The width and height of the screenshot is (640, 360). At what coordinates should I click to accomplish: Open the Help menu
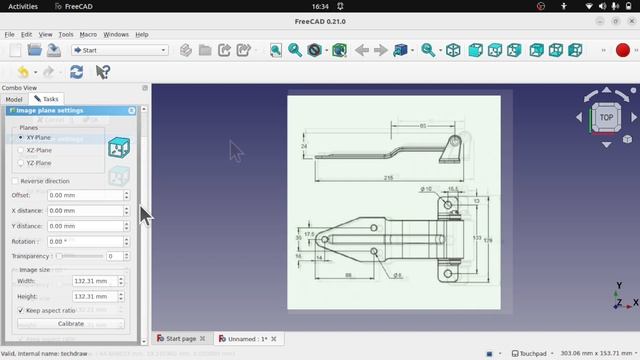click(142, 35)
